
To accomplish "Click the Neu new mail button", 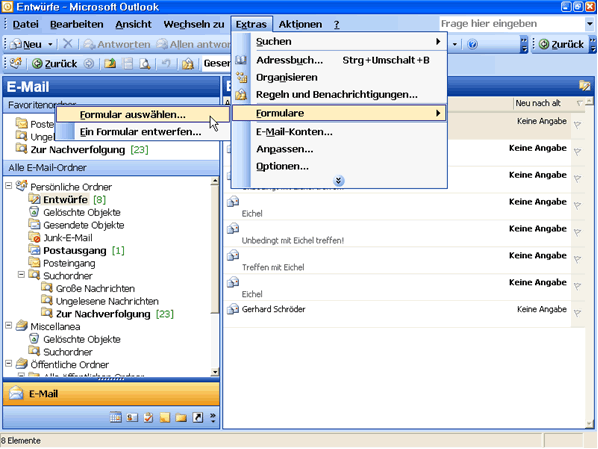I will (26, 45).
